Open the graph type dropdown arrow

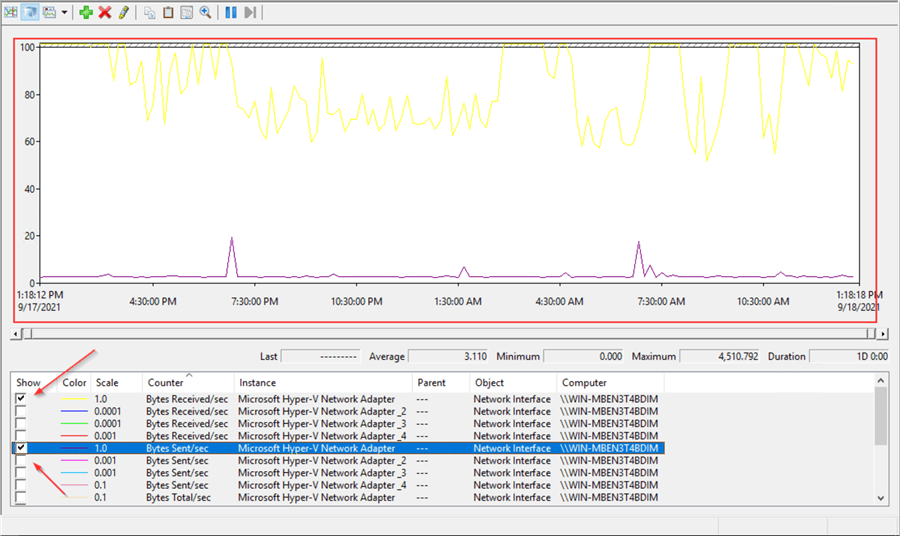click(64, 12)
